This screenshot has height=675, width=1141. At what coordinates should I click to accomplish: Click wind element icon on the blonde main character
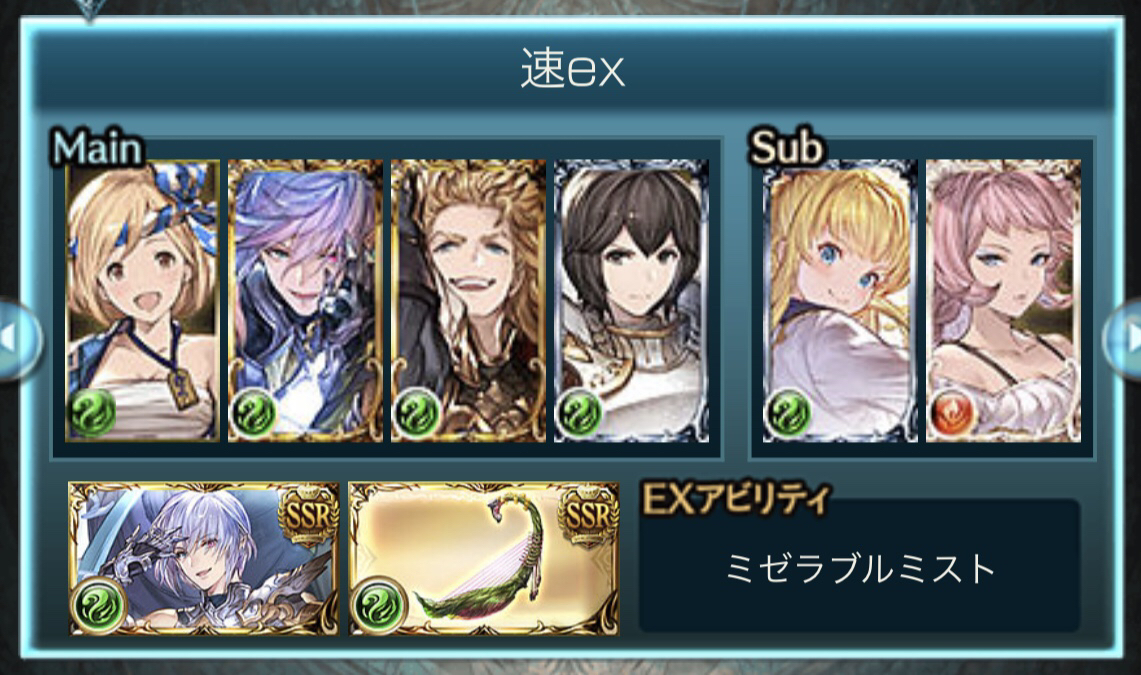(92, 412)
